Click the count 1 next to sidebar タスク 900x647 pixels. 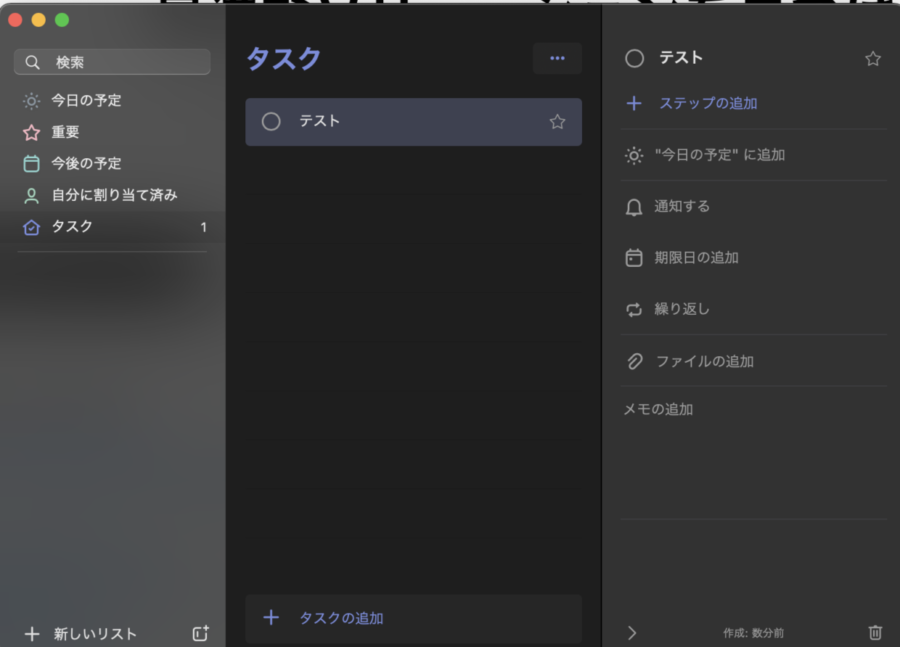pyautogui.click(x=203, y=227)
